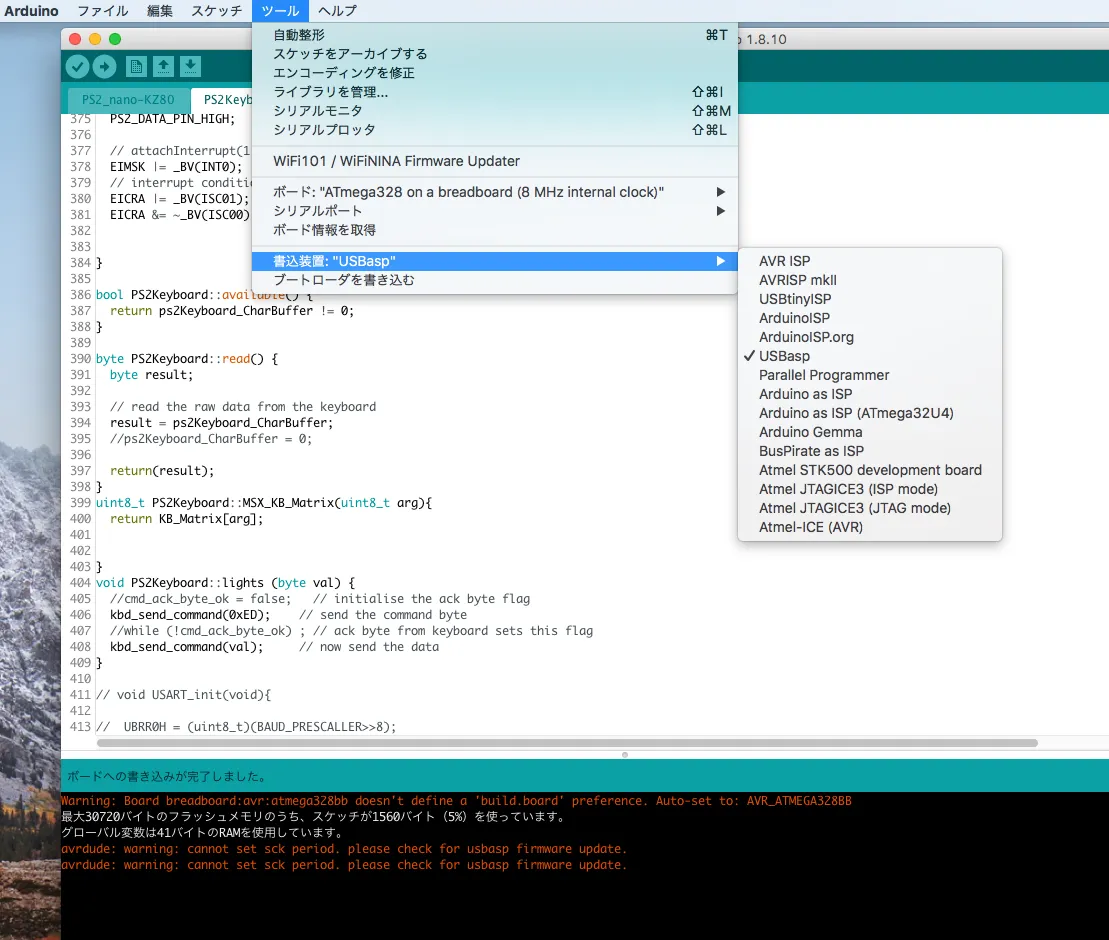
Task: Switch to the PS2Keyb tab
Action: 223,100
